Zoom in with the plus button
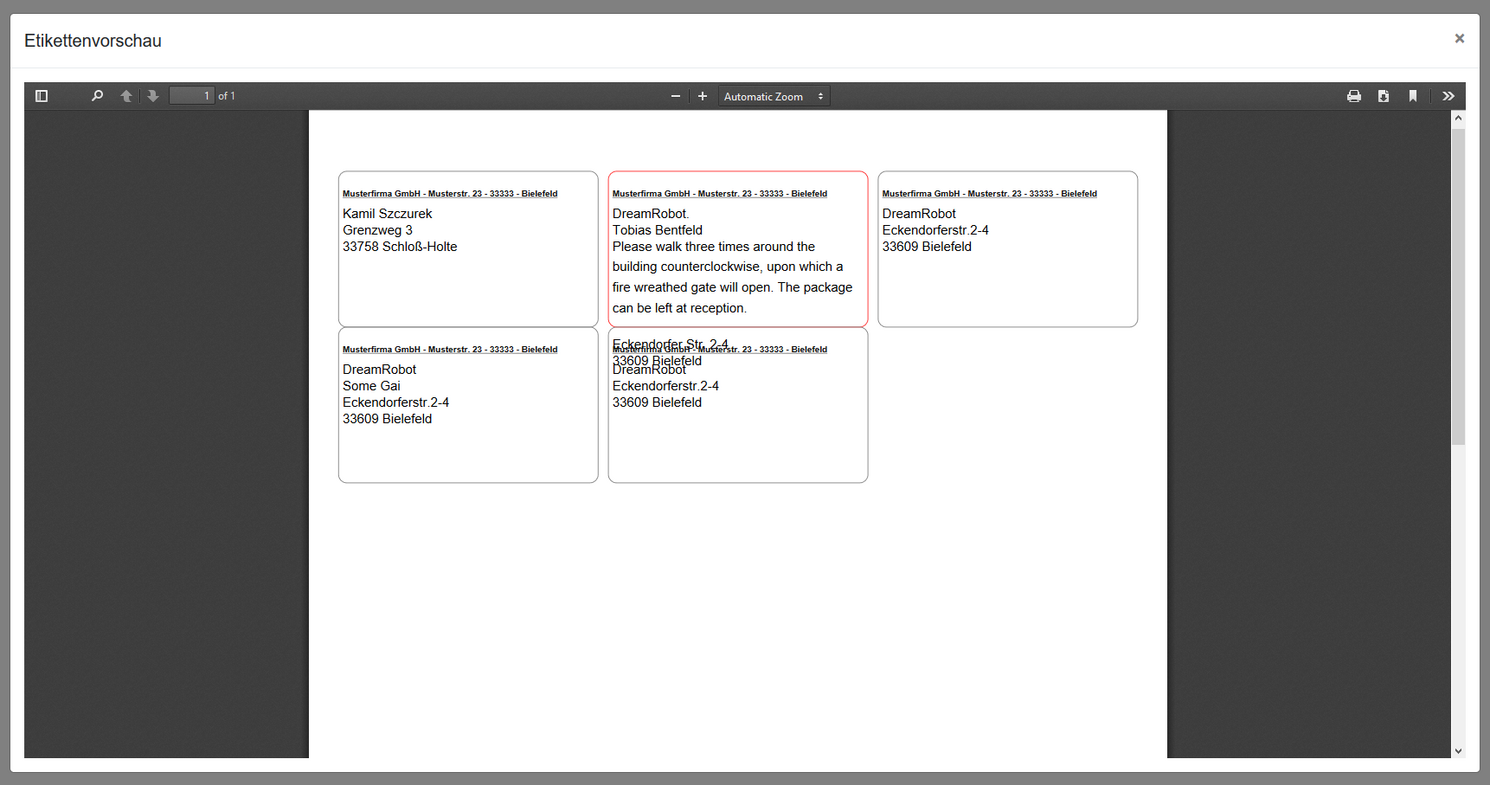The image size is (1490, 785). [x=702, y=96]
